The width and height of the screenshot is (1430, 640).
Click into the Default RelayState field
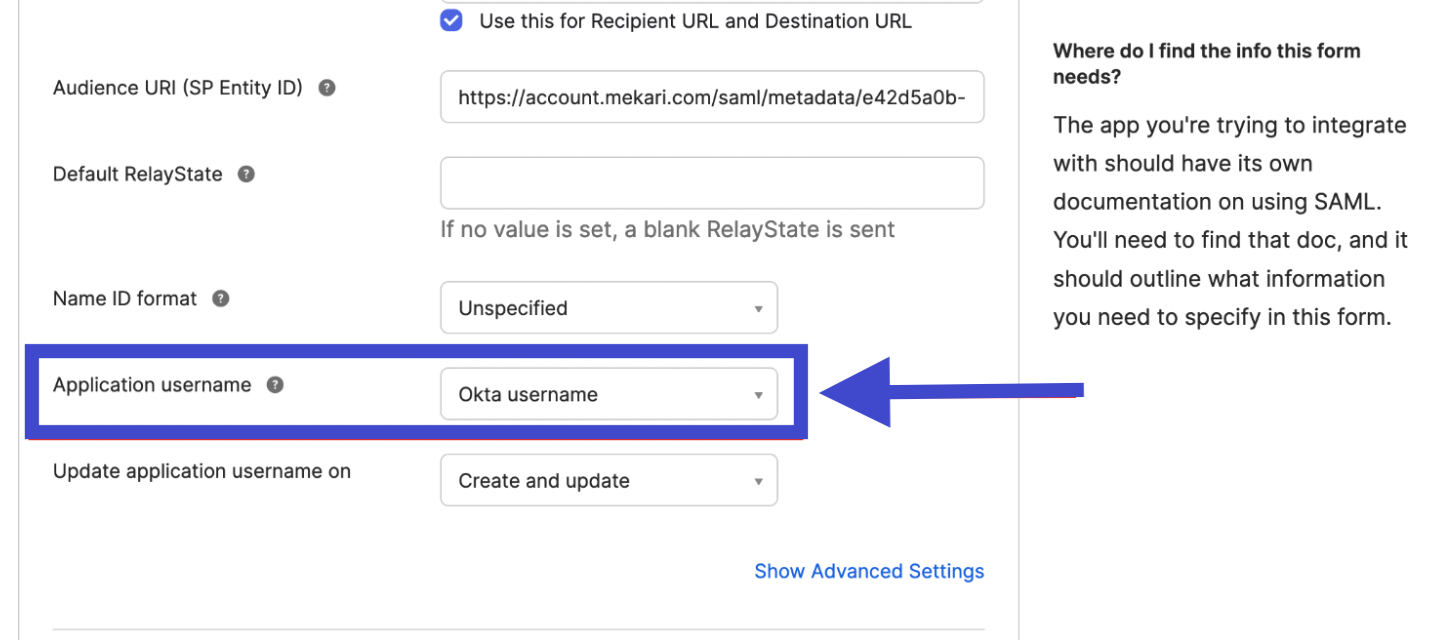pyautogui.click(x=711, y=183)
